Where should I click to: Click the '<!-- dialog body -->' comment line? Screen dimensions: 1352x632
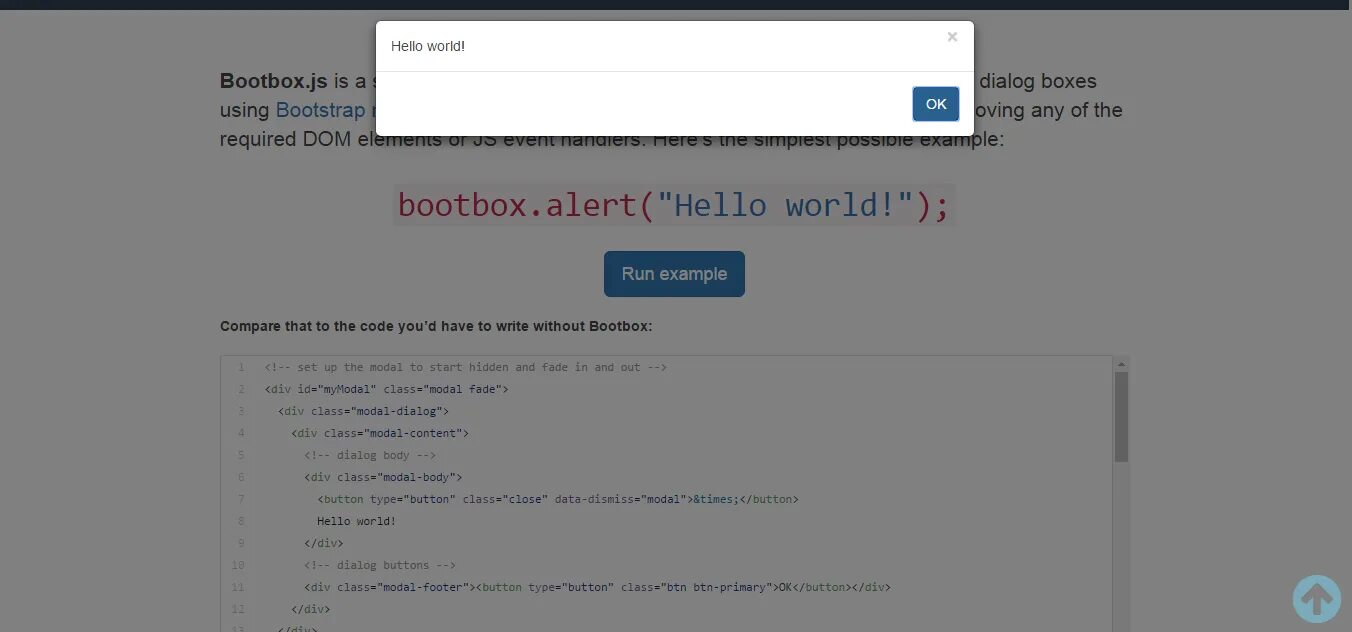pyautogui.click(x=370, y=455)
